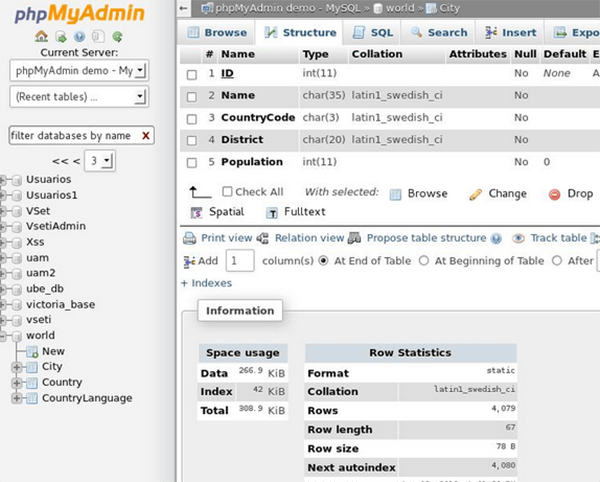
Task: Select At End of Table radio
Action: pyautogui.click(x=323, y=261)
